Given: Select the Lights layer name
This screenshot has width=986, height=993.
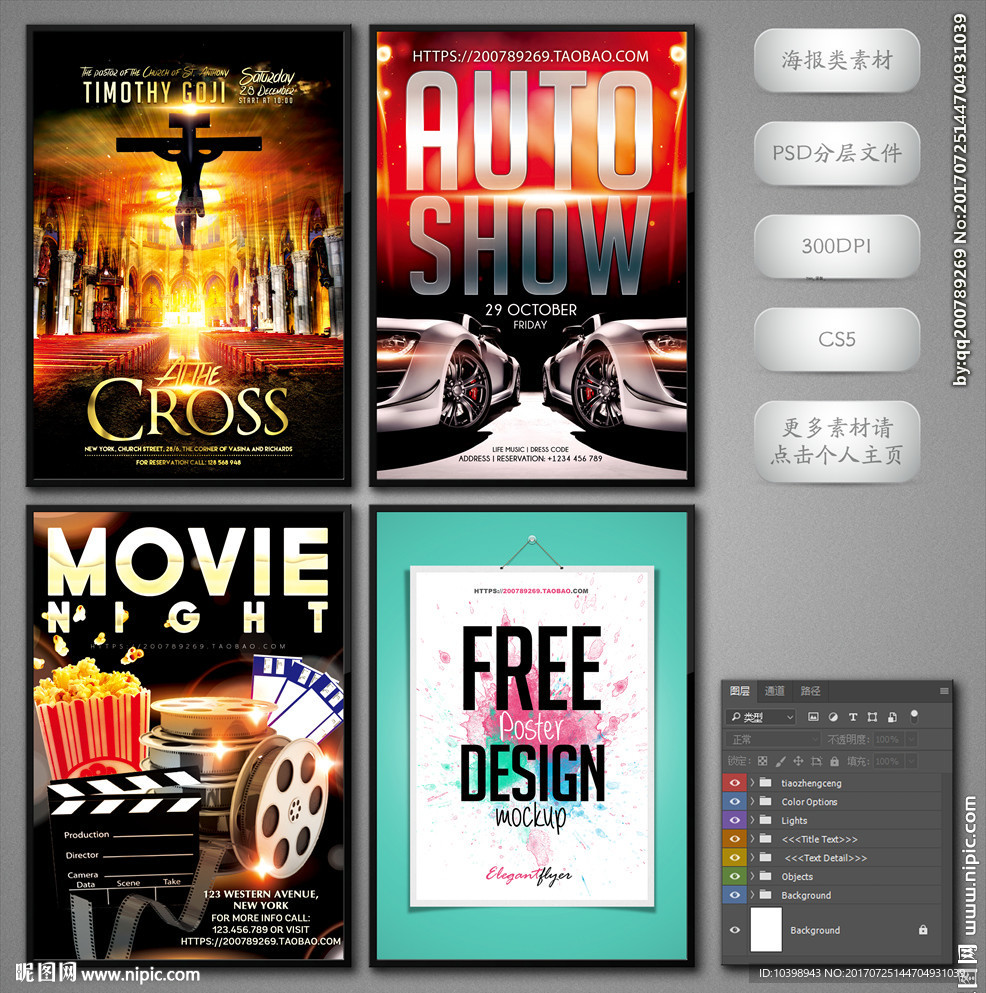Looking at the screenshot, I should tap(794, 820).
